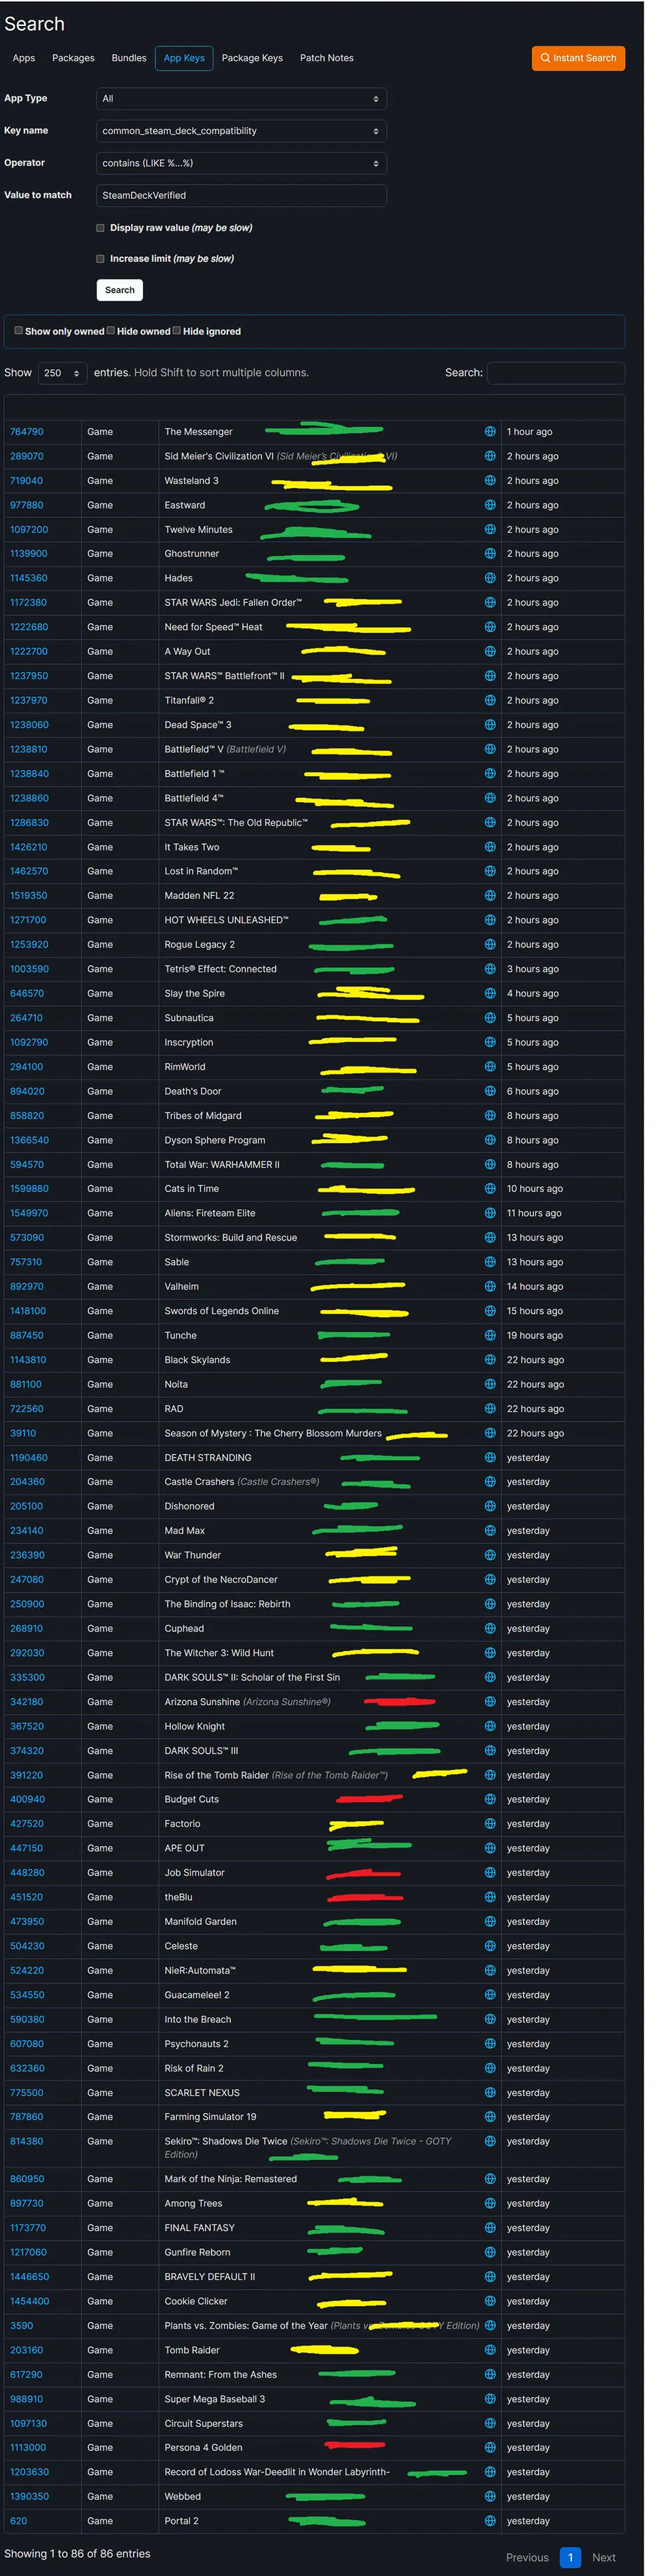Click the STAR WARS Jedi: Fallen Order name
The image size is (665, 2576).
click(233, 602)
